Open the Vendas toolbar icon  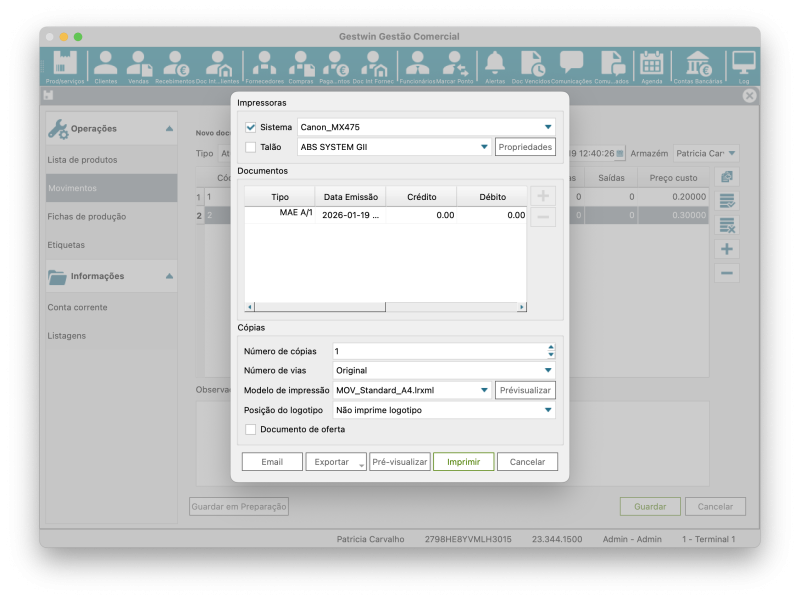(x=138, y=66)
